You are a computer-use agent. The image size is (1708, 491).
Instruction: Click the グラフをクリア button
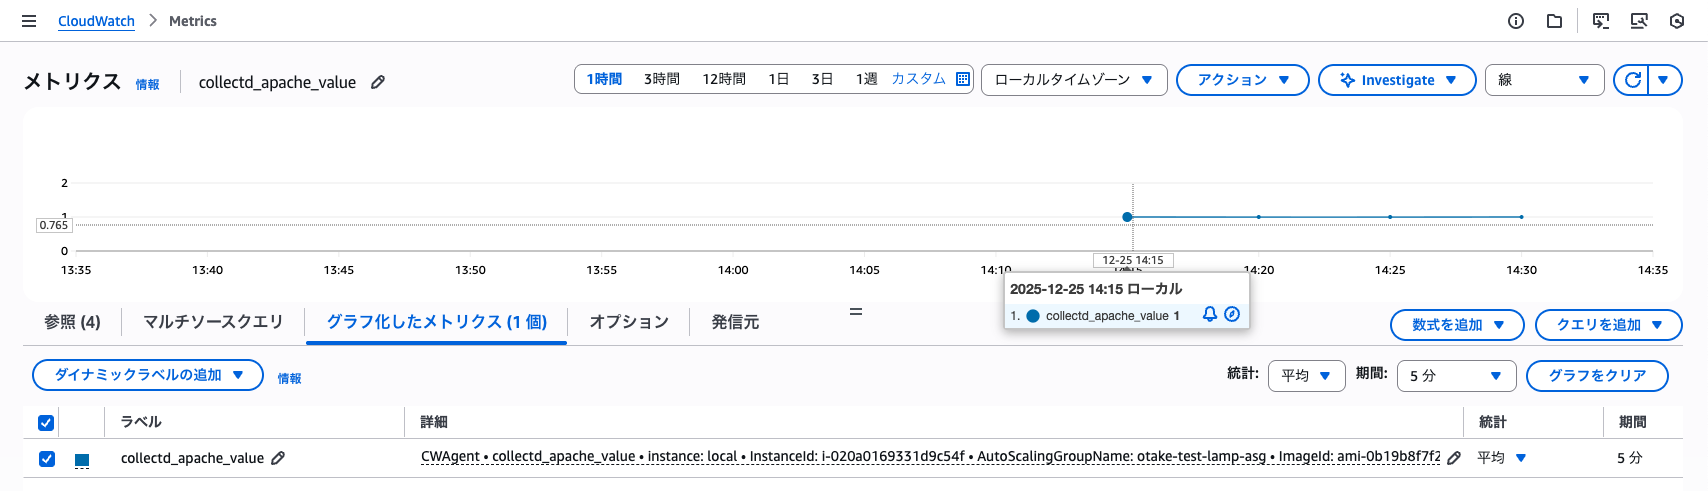point(1597,376)
